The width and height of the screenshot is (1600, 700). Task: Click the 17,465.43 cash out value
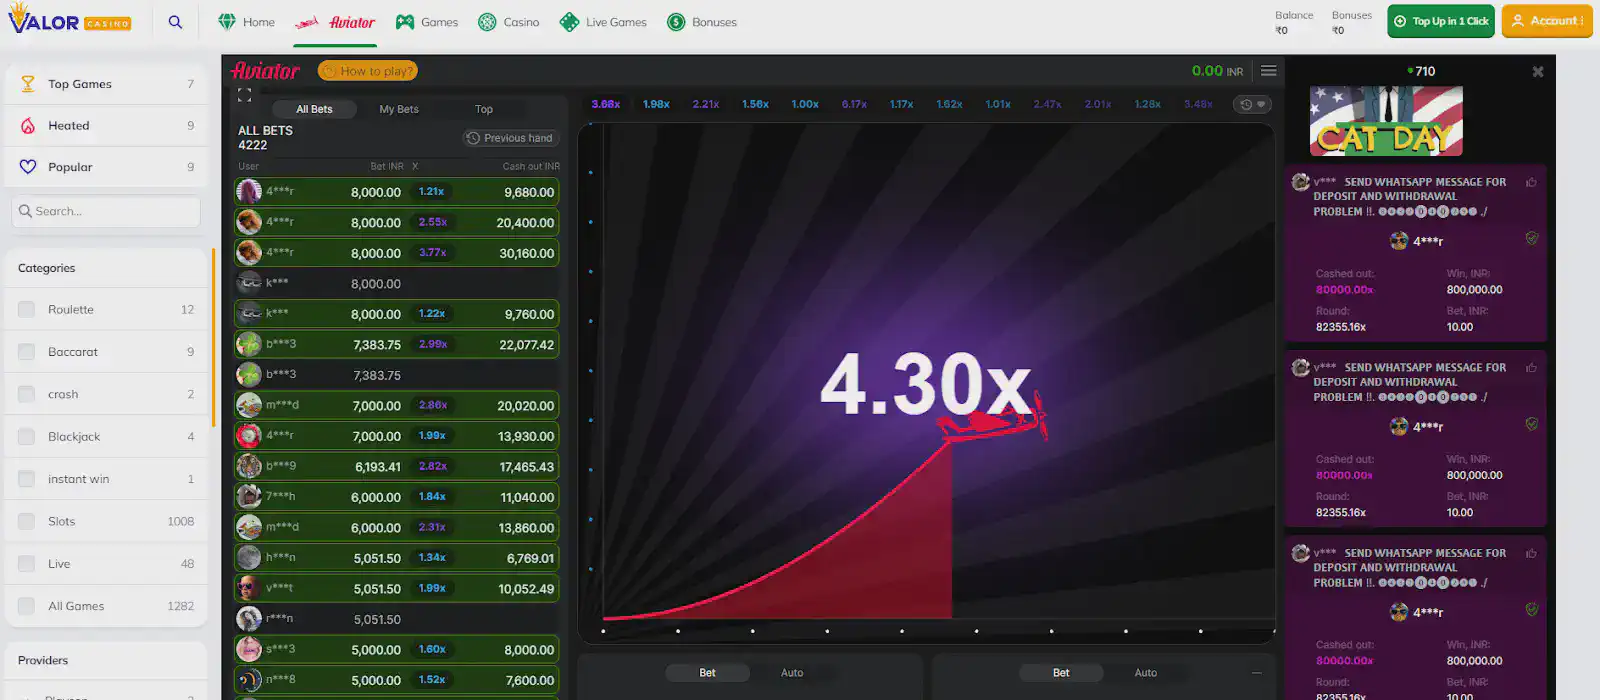(x=527, y=467)
